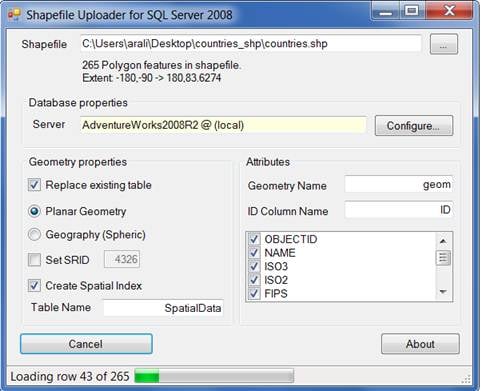482x391 pixels.
Task: Open the Configure... database dialog
Action: coord(414,126)
